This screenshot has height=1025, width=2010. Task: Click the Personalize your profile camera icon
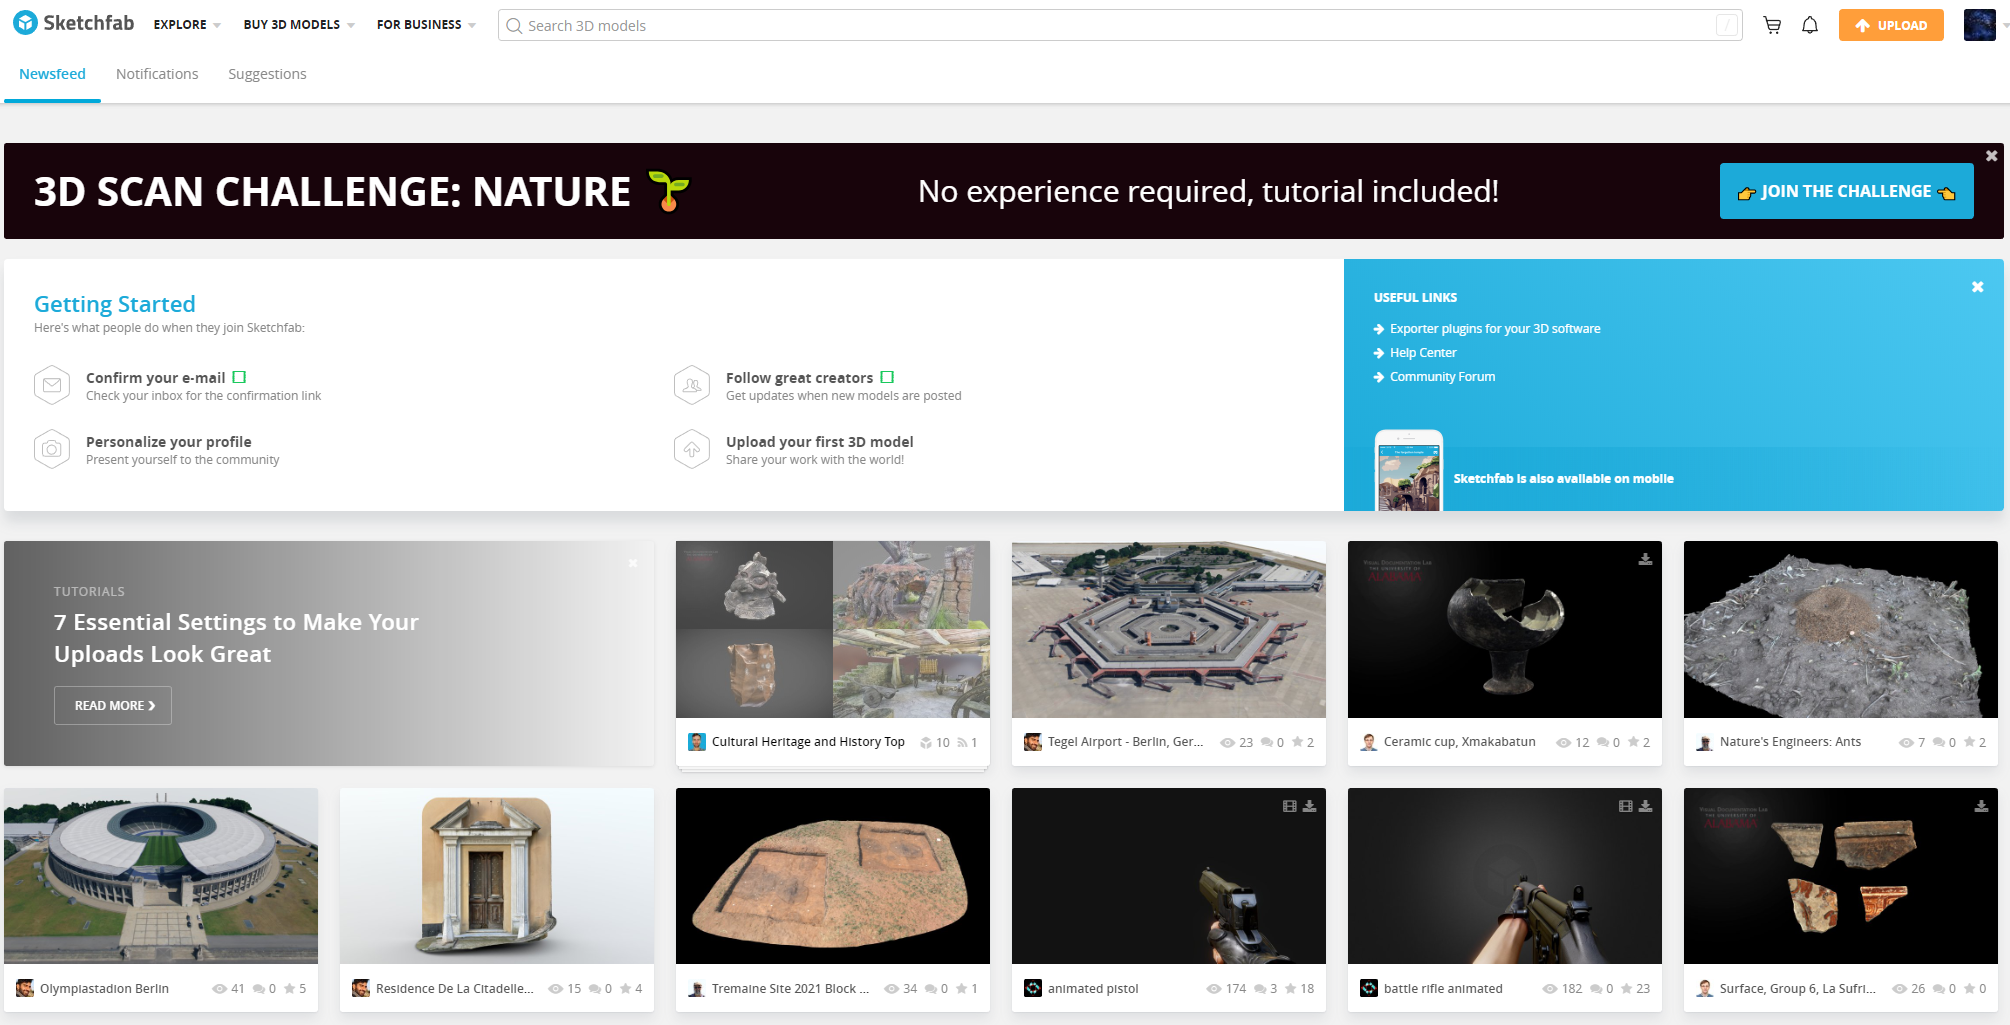[52, 449]
